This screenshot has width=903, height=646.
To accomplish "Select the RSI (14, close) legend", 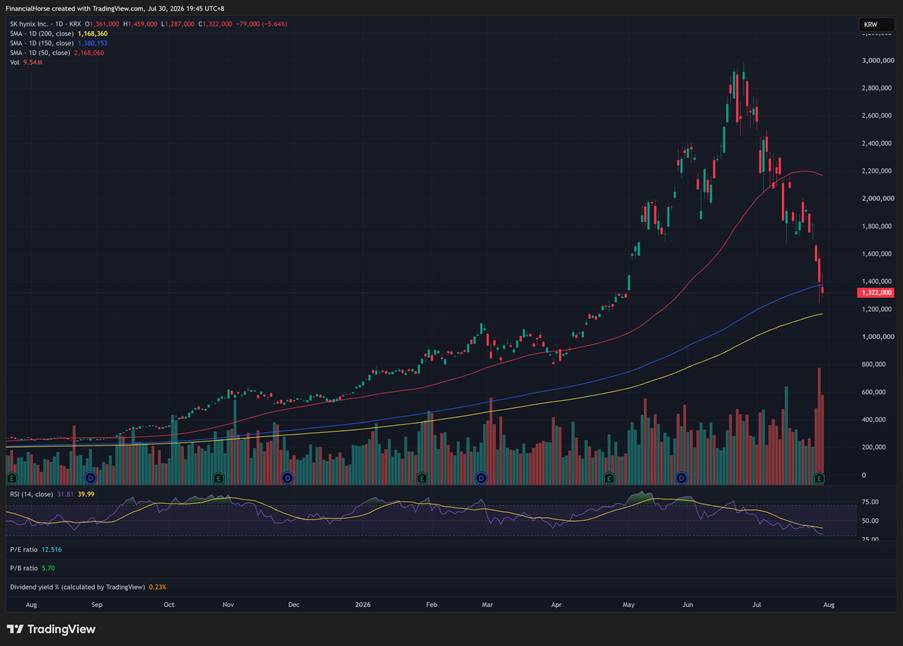I will (31, 494).
